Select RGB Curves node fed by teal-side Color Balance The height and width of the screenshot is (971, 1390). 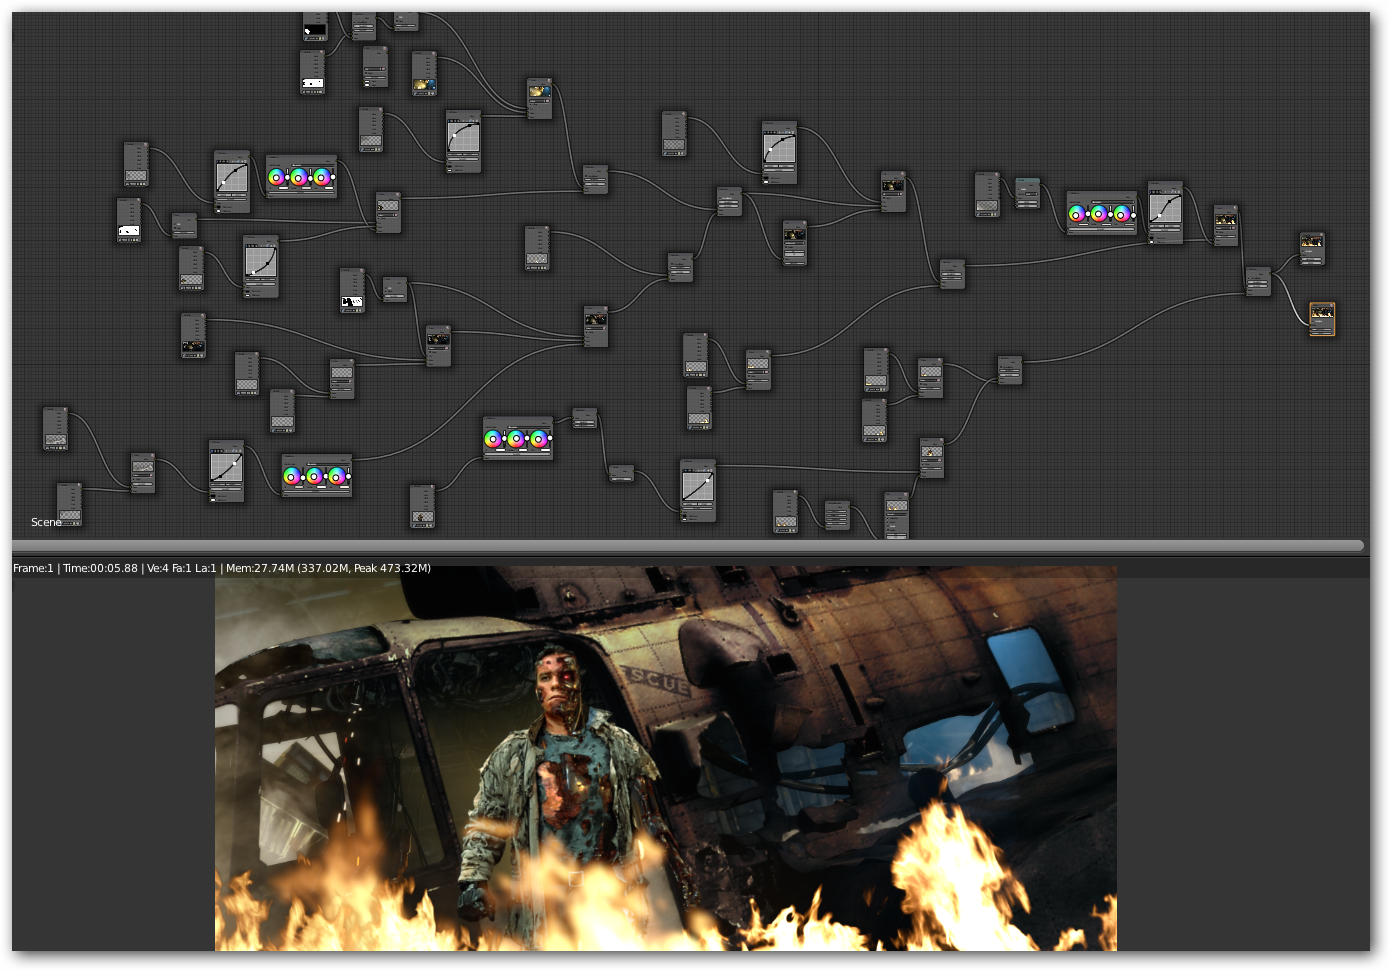pos(1165,212)
